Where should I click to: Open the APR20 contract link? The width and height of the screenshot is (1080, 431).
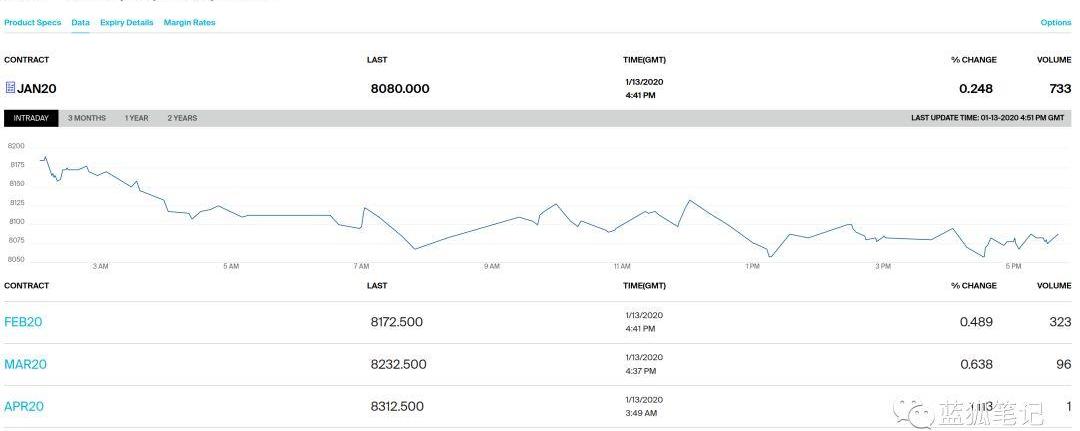click(x=24, y=406)
